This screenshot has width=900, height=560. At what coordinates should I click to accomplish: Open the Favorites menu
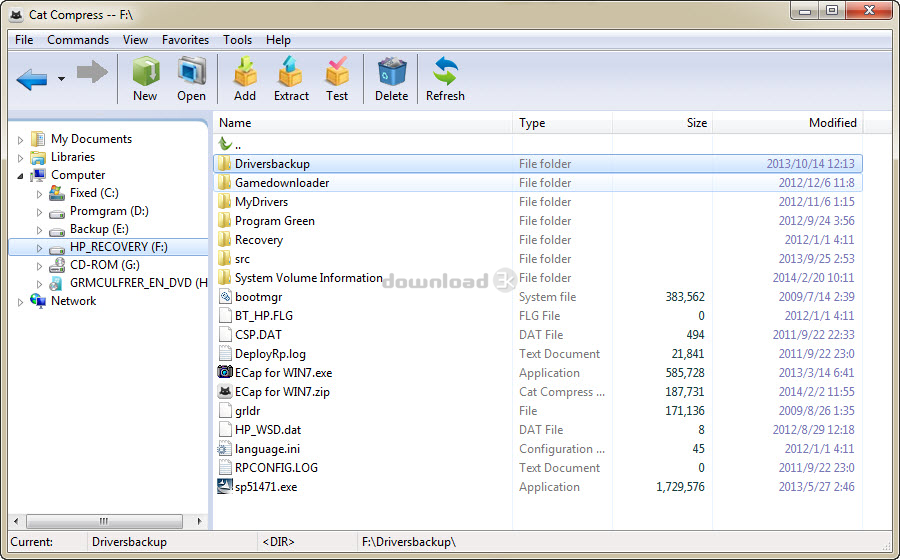click(x=185, y=40)
